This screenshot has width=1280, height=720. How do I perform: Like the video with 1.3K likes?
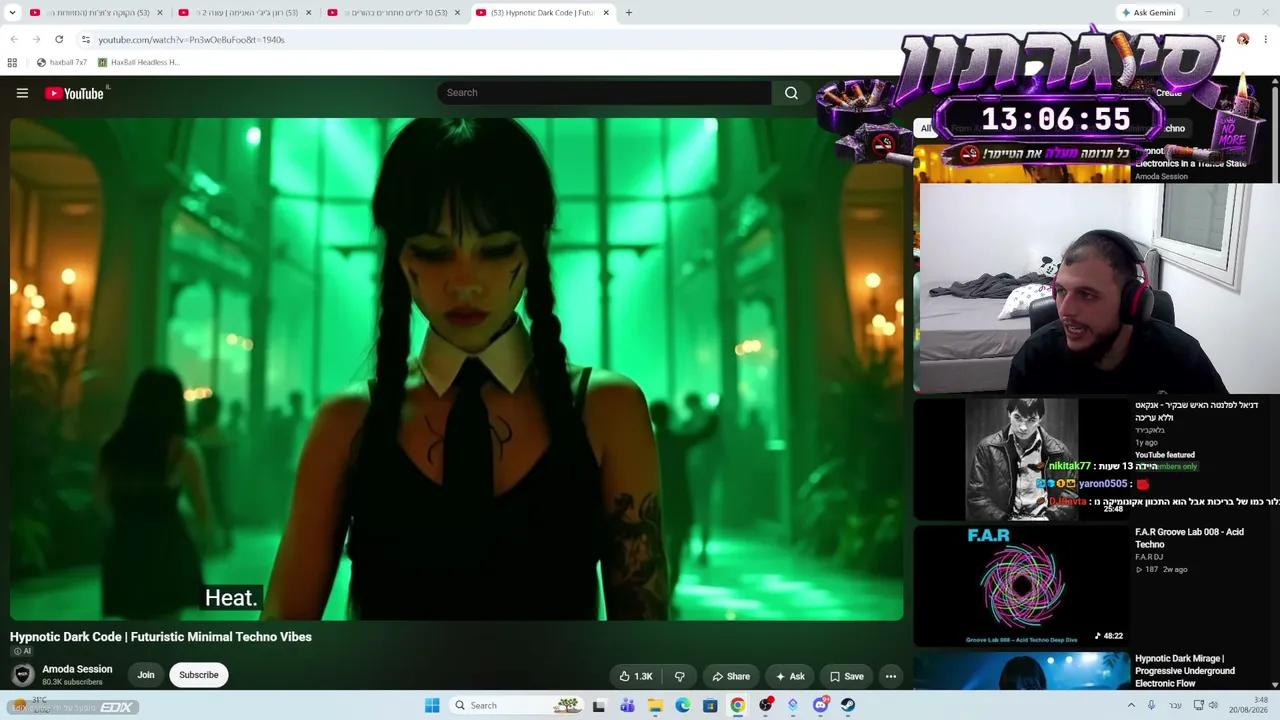pyautogui.click(x=636, y=676)
